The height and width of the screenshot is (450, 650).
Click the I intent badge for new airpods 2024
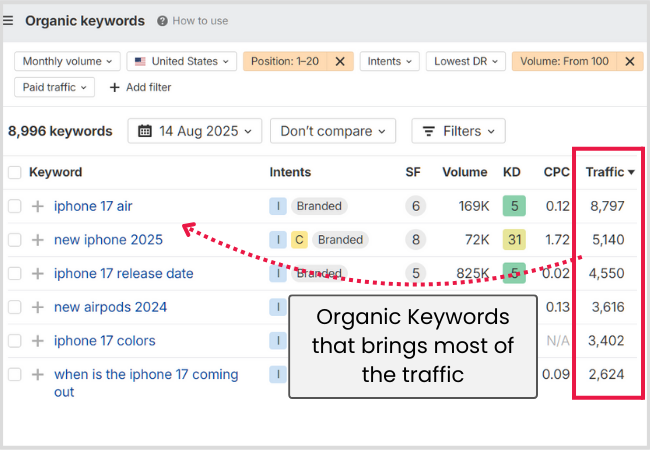coord(278,307)
